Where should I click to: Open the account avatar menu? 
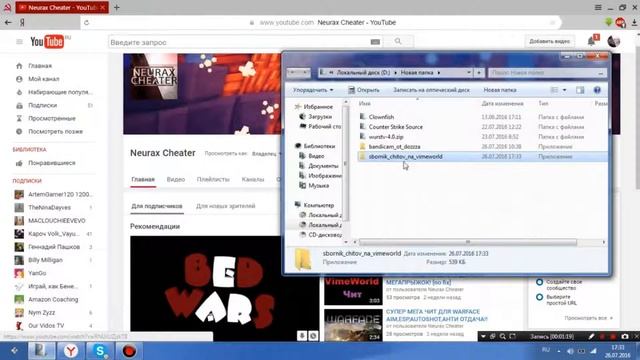[x=613, y=41]
